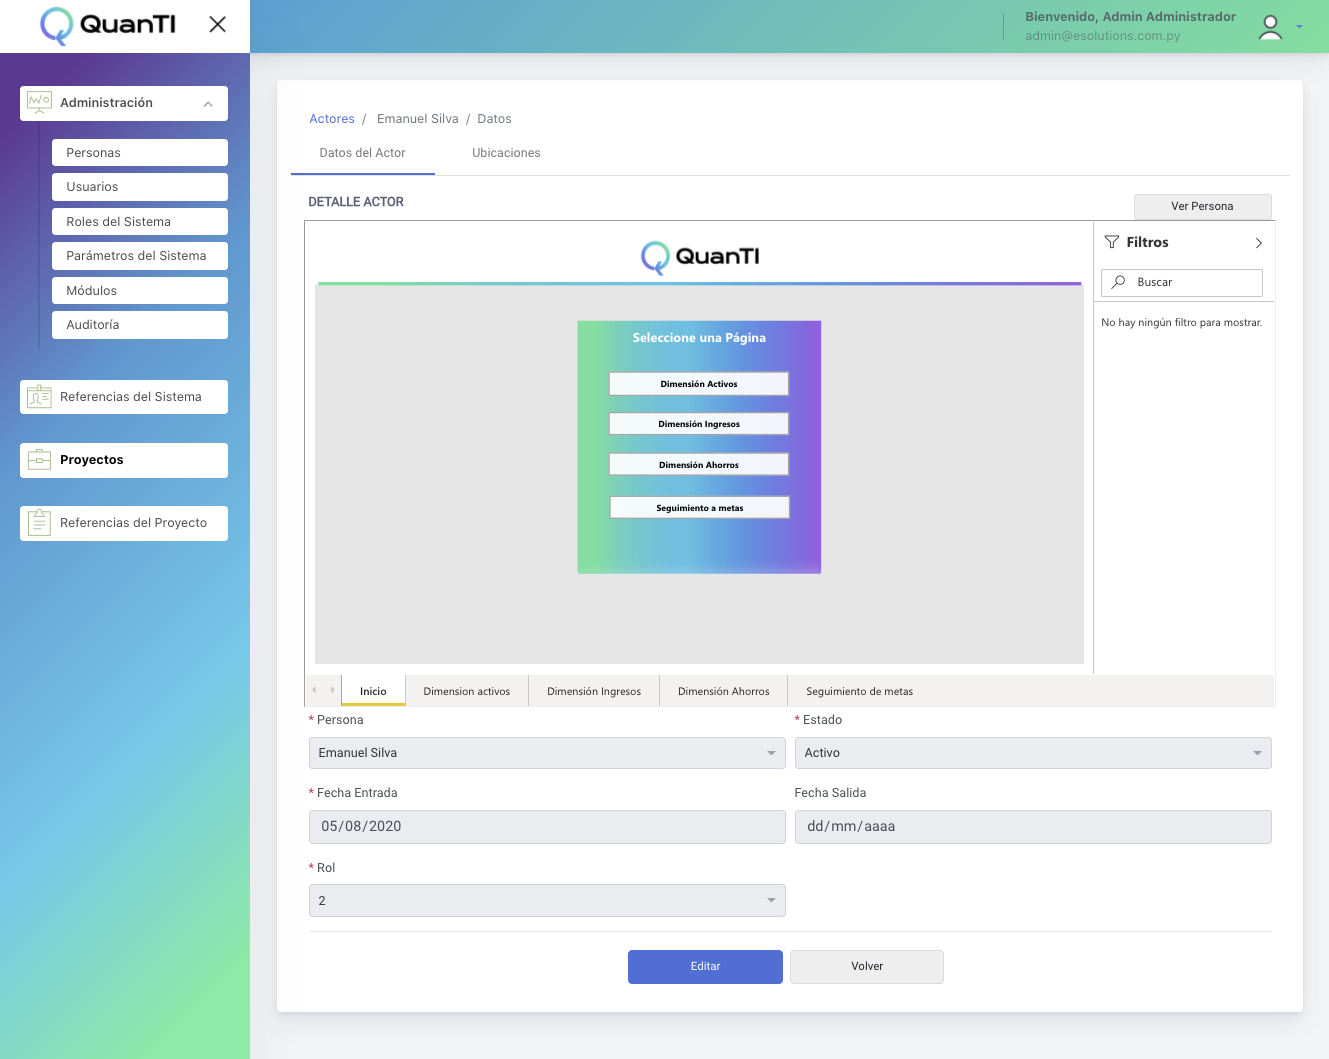Click the previous-page arrow beside Inicio tab
The height and width of the screenshot is (1059, 1329).
pos(314,690)
